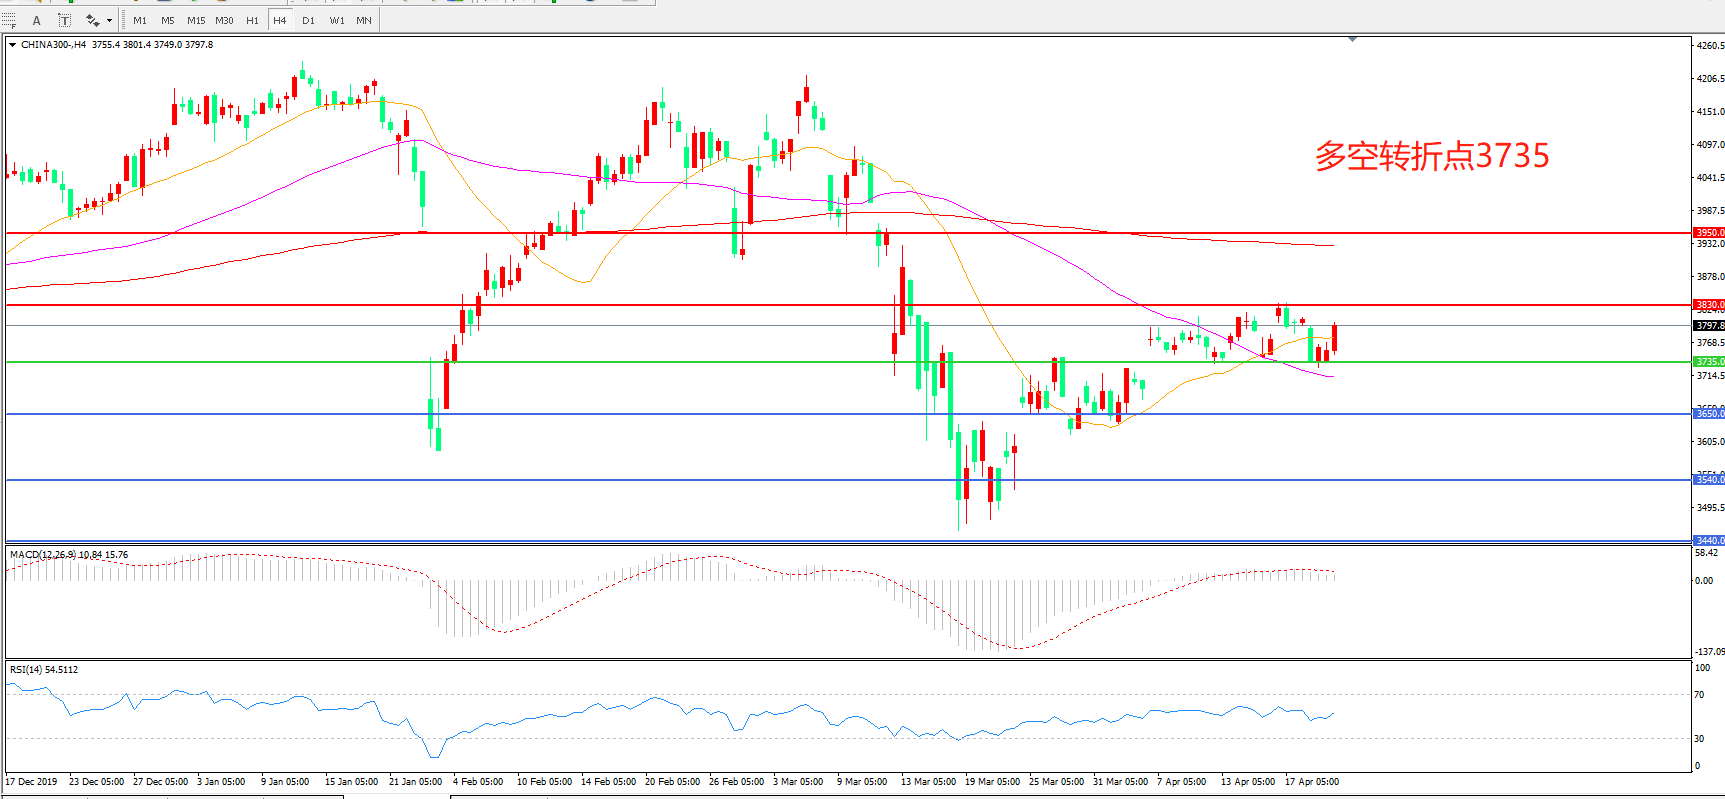1725x799 pixels.
Task: Select the M15 timeframe button
Action: point(196,20)
